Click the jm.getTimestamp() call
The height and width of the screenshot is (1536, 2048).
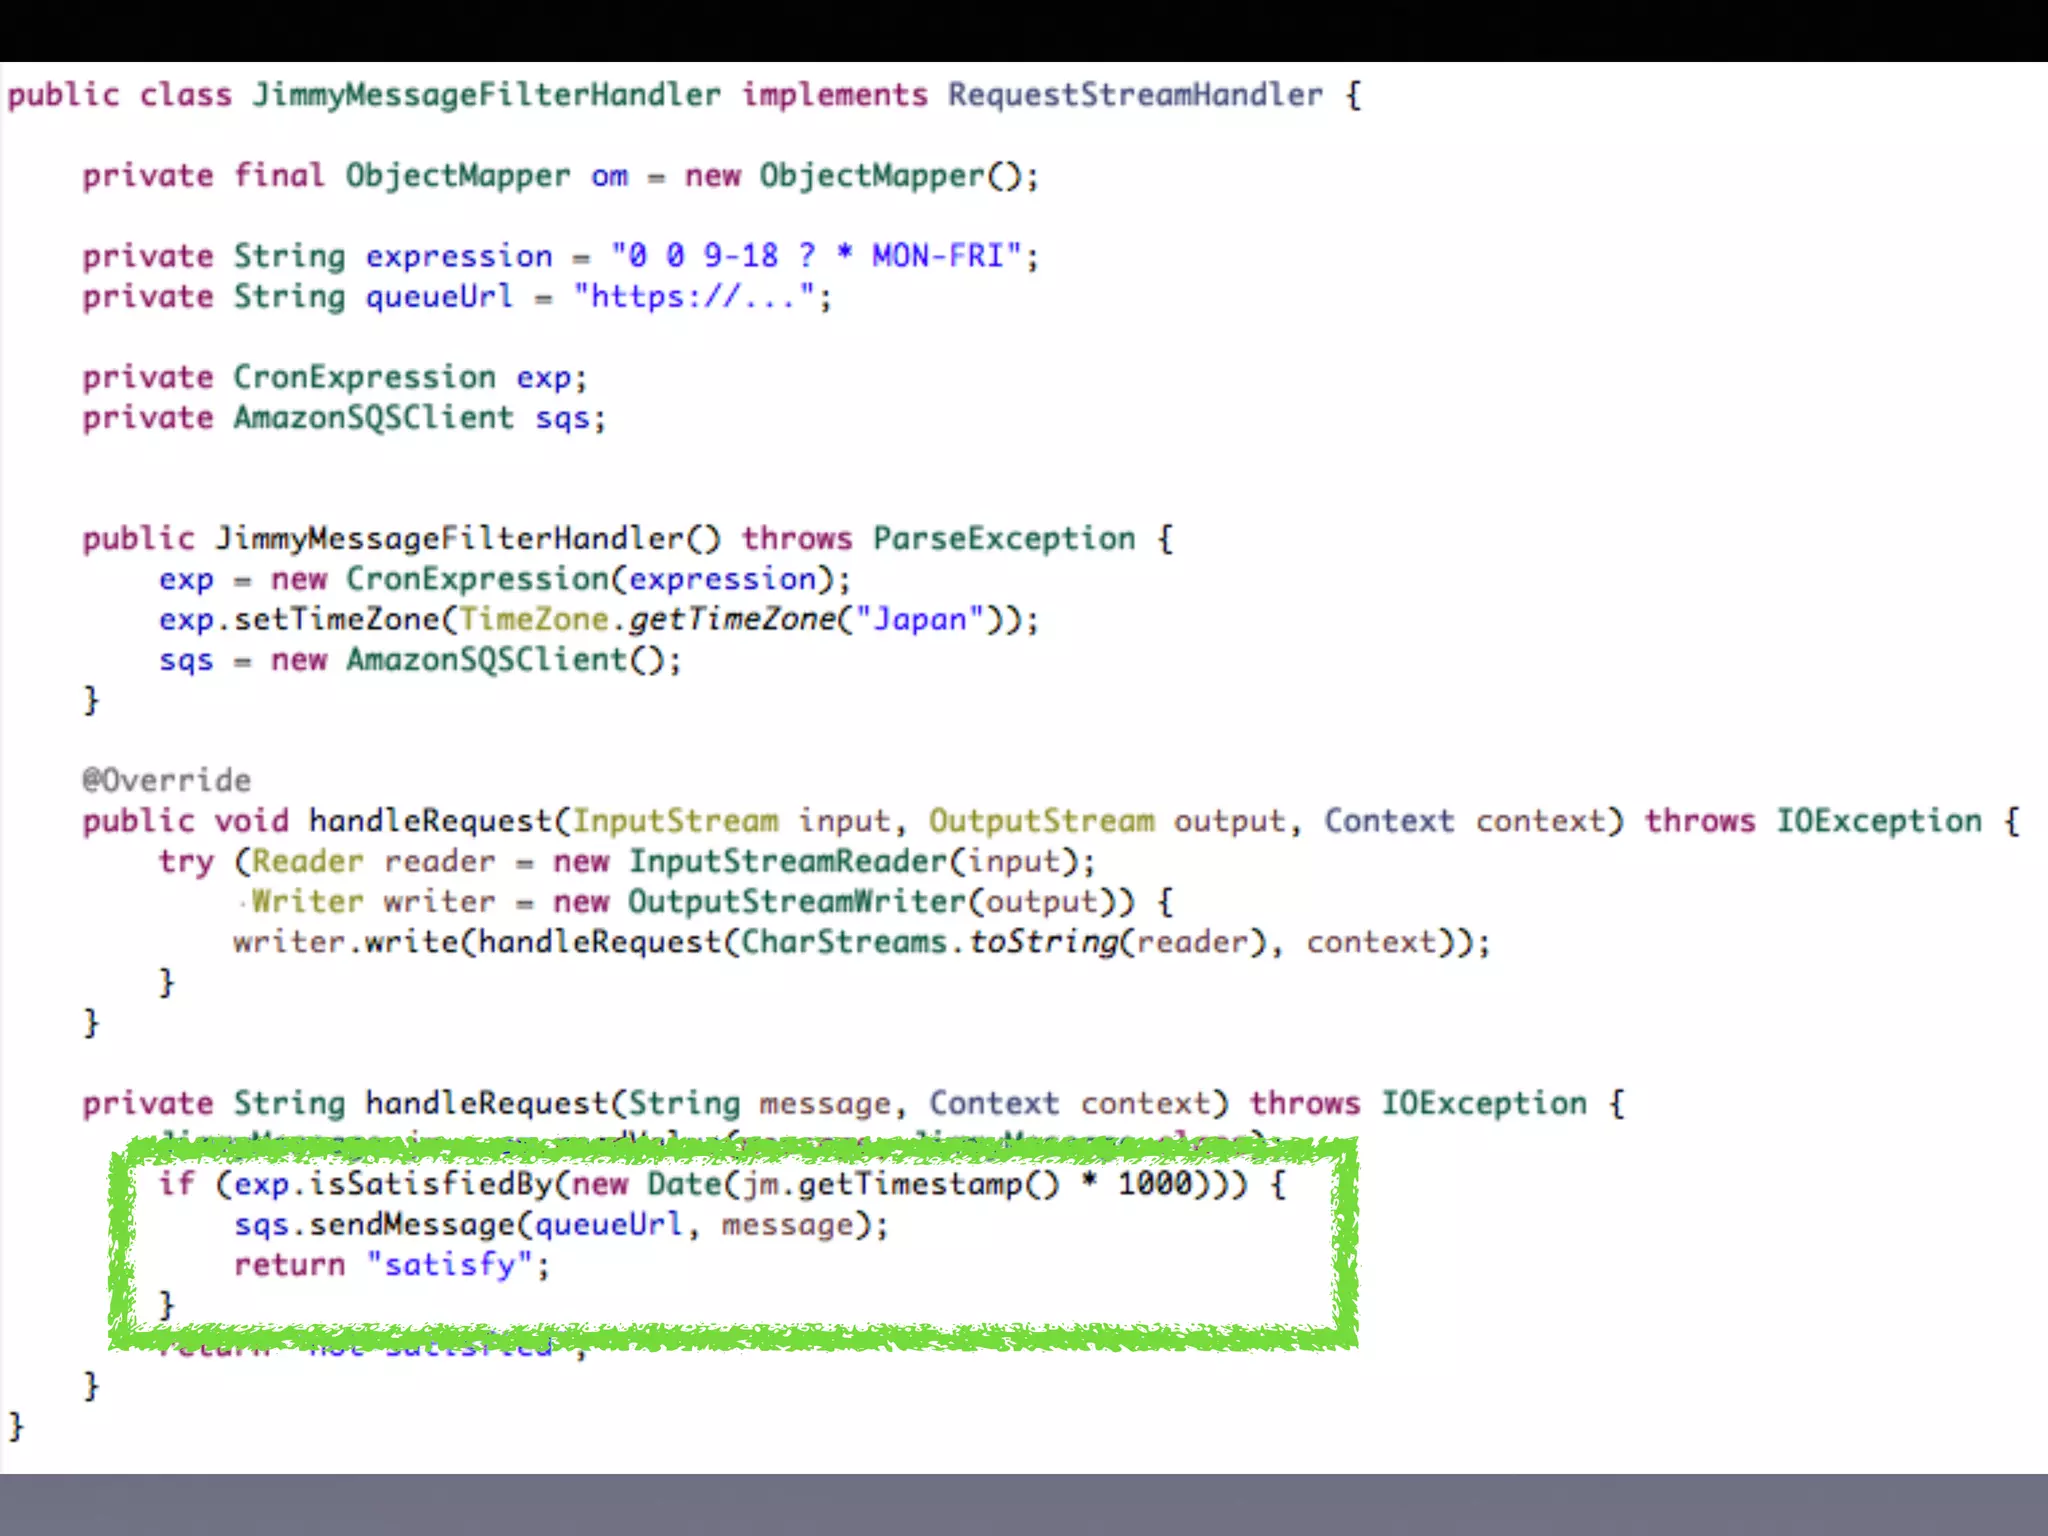click(x=900, y=1184)
